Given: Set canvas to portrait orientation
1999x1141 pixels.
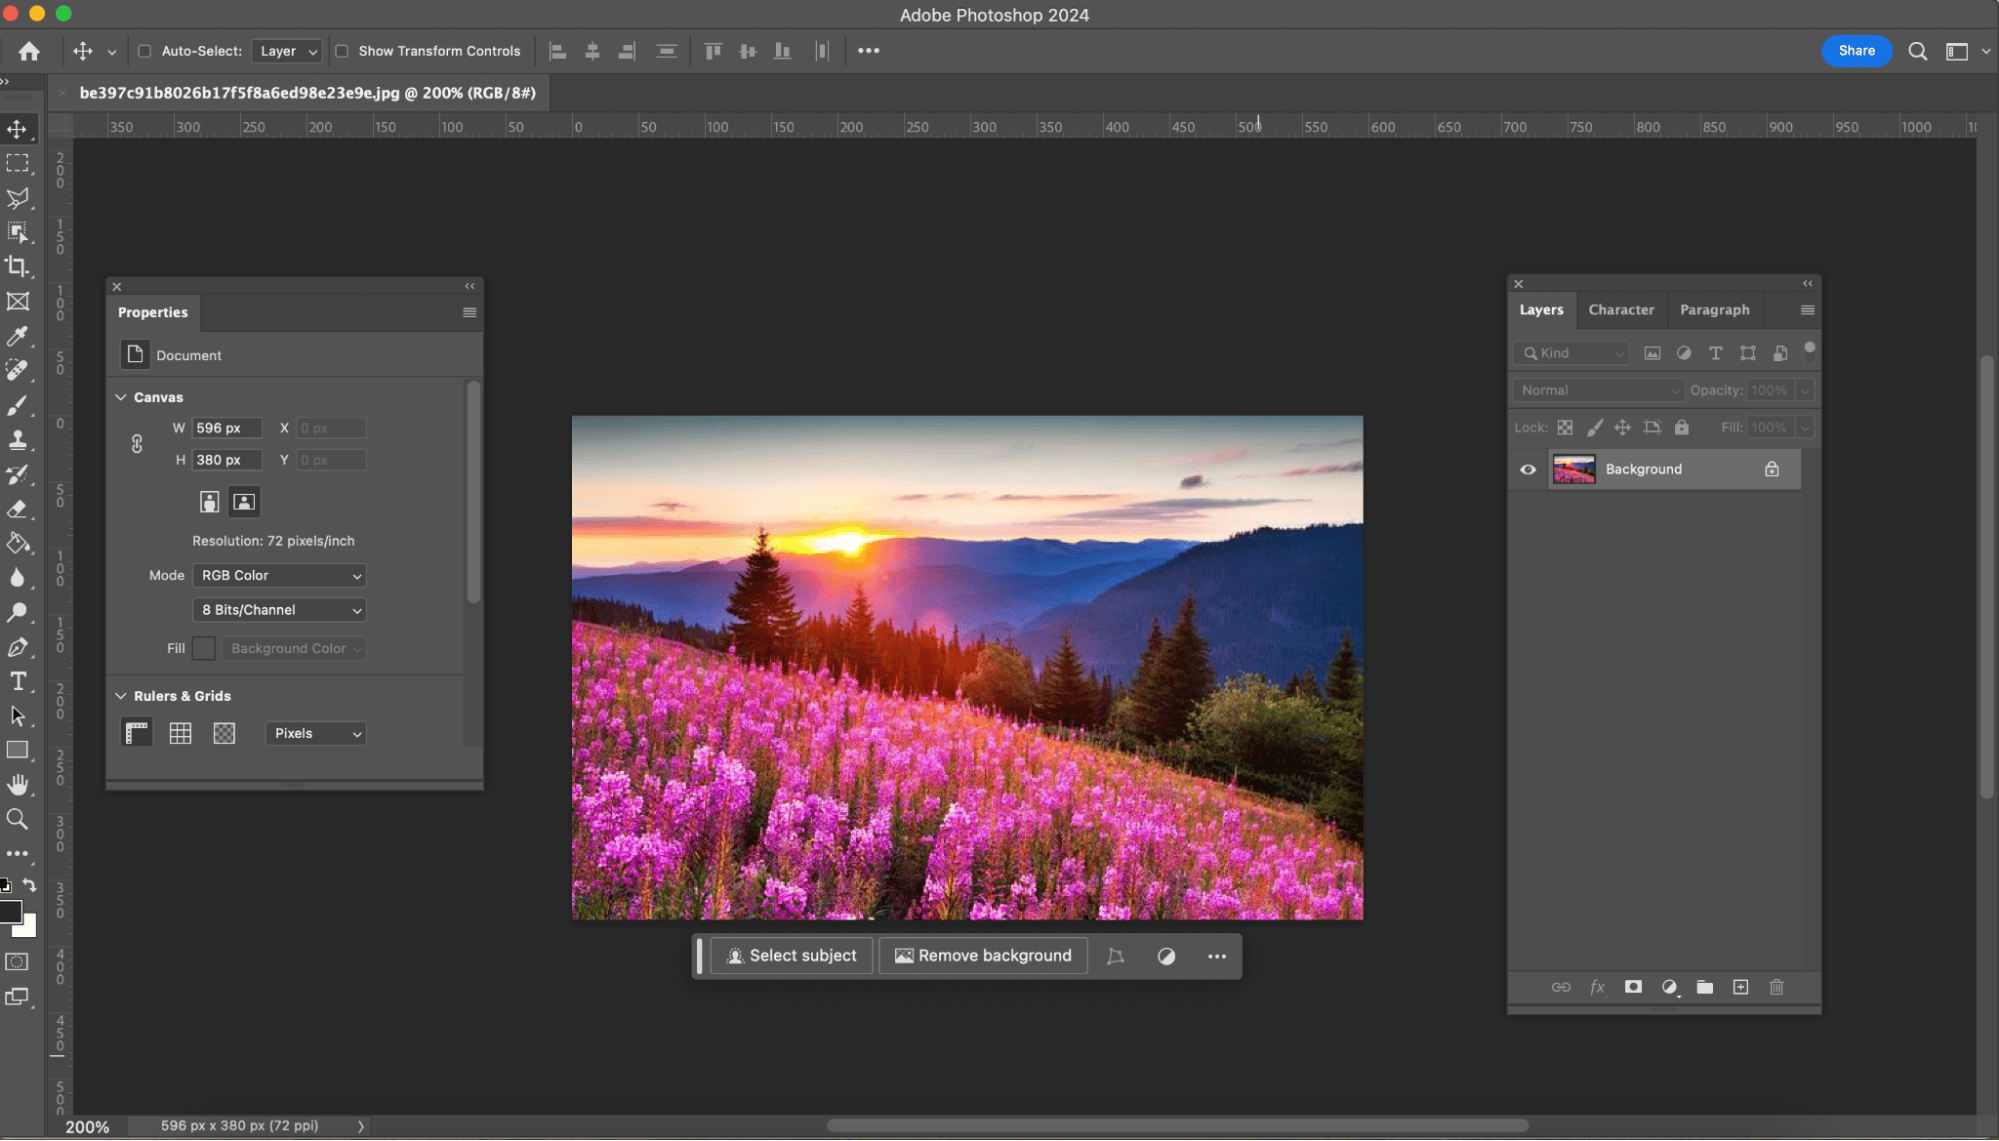Looking at the screenshot, I should click(x=209, y=502).
